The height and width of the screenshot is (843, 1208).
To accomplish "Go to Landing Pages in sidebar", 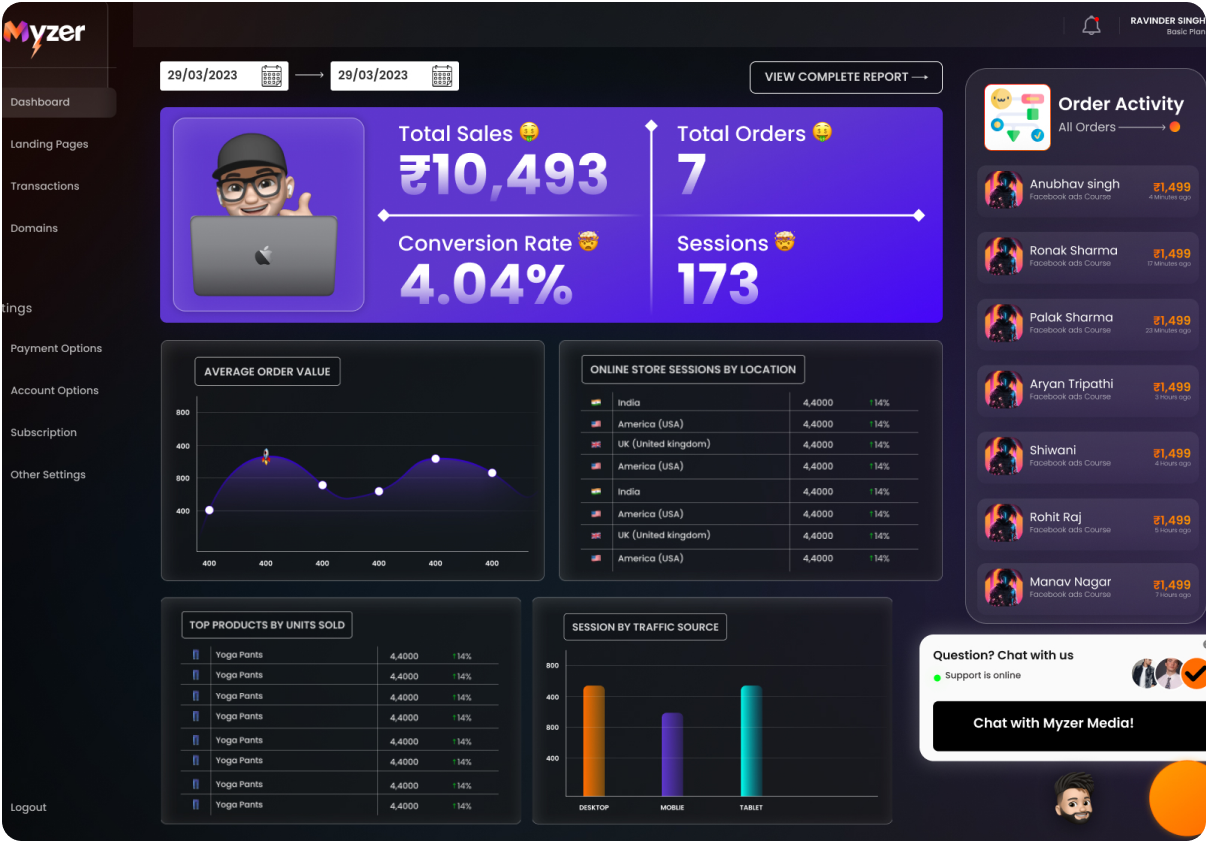I will (49, 144).
